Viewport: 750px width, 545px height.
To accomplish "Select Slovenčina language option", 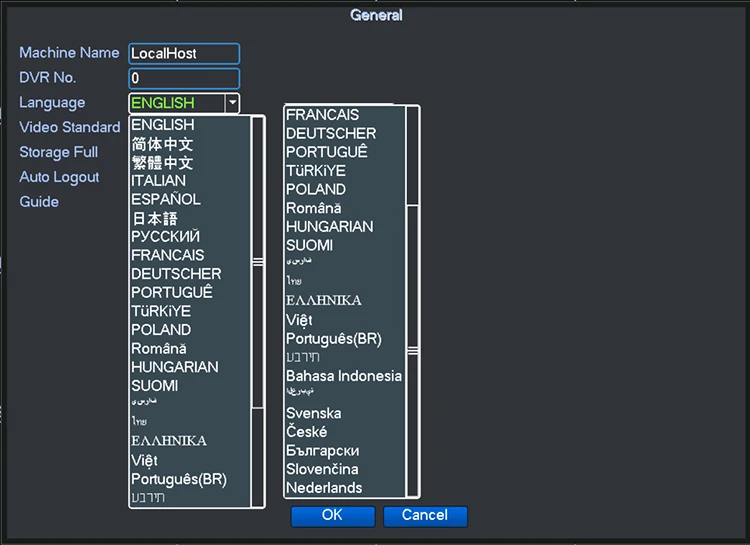I will click(x=344, y=469).
